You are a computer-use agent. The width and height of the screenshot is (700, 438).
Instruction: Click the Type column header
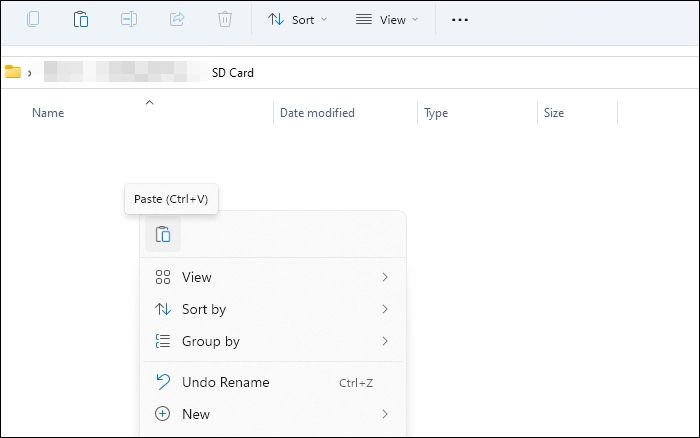(x=436, y=113)
